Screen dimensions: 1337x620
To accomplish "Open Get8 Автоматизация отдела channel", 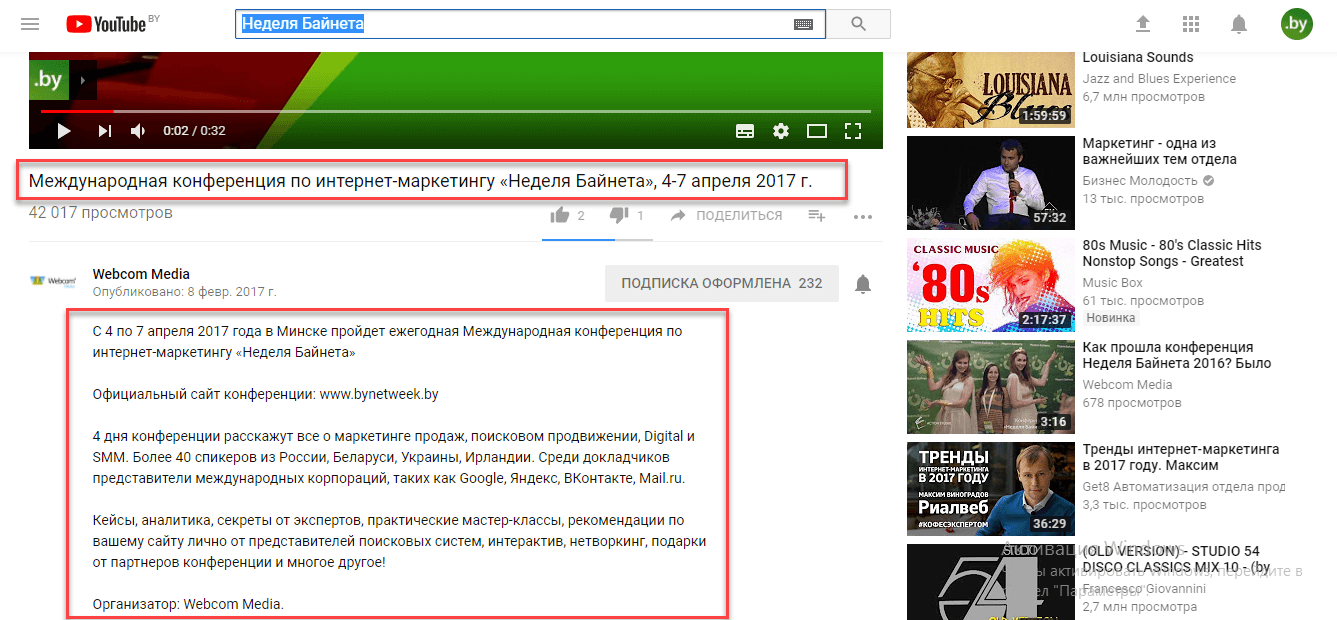I will [x=1184, y=487].
